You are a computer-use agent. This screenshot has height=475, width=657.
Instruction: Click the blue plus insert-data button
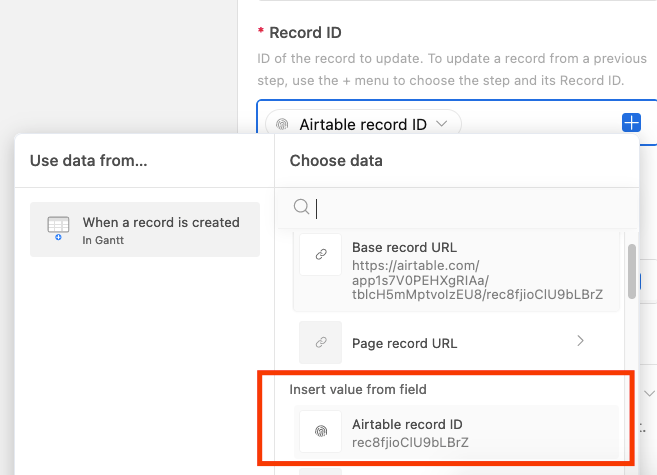click(631, 123)
